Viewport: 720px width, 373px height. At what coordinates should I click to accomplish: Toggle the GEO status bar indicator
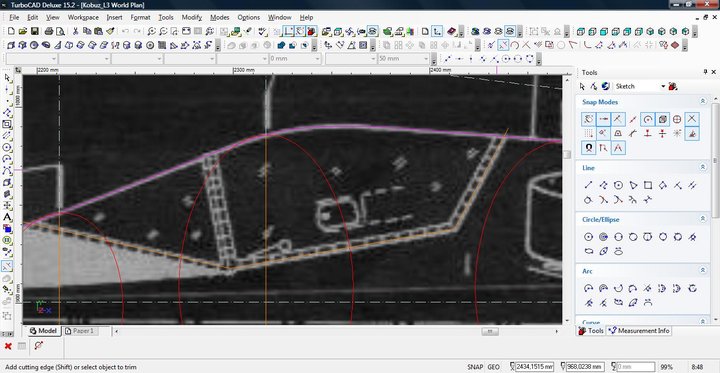point(494,367)
